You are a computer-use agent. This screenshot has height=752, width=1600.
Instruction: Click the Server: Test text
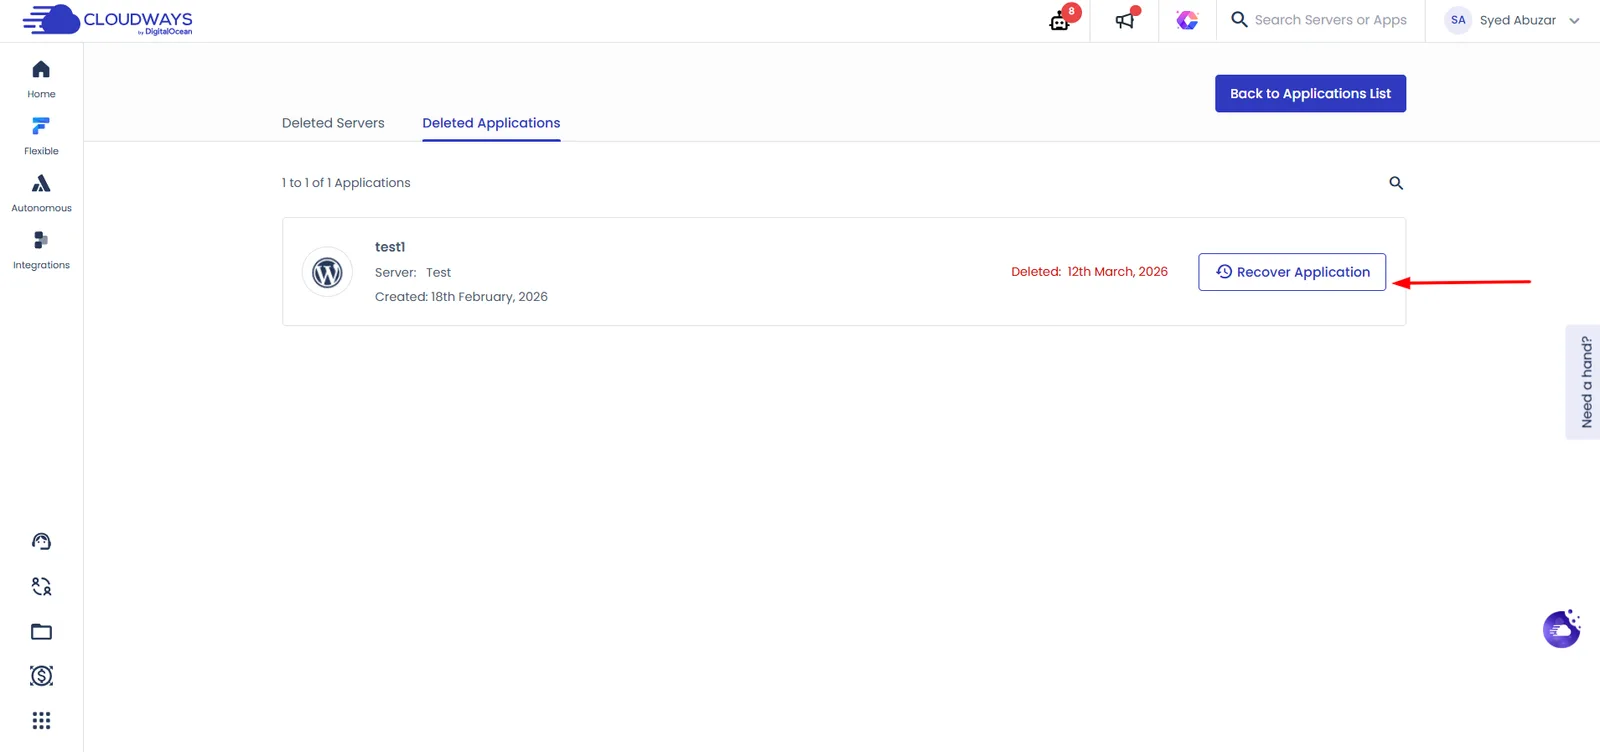(413, 272)
